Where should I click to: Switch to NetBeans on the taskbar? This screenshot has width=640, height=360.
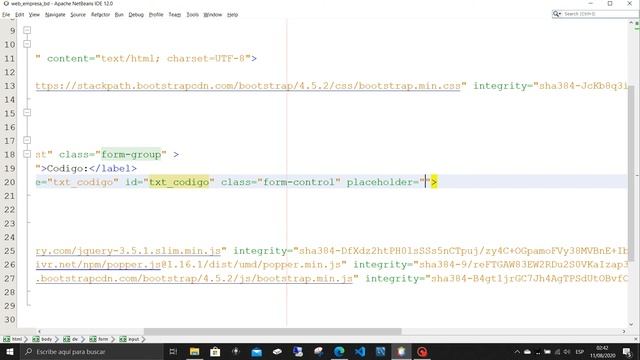401,351
